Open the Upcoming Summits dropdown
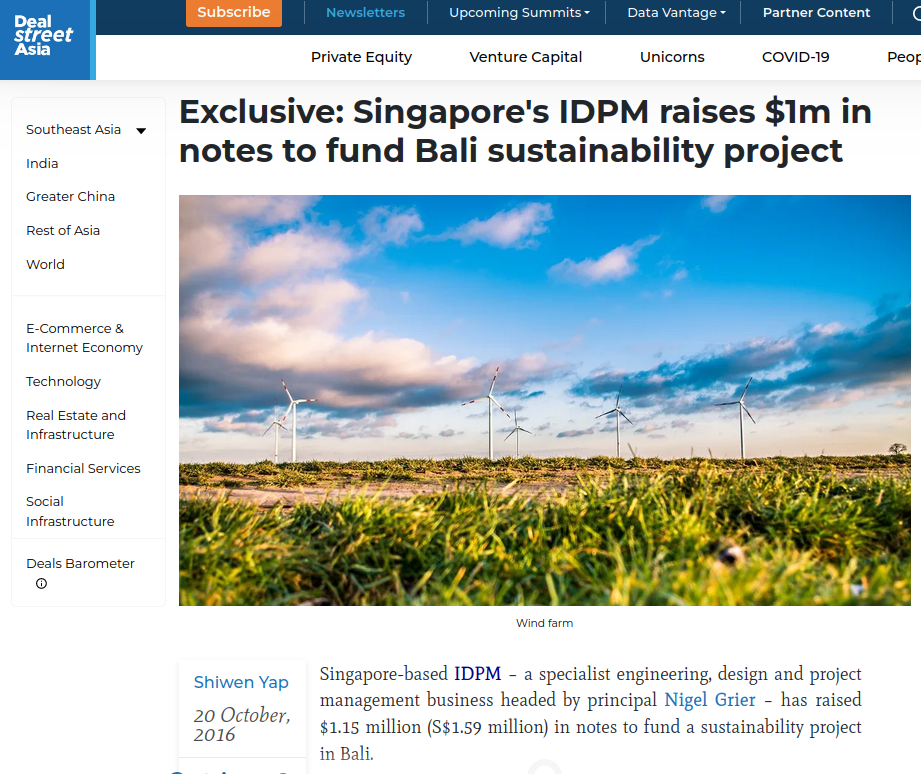921x774 pixels. tap(519, 13)
